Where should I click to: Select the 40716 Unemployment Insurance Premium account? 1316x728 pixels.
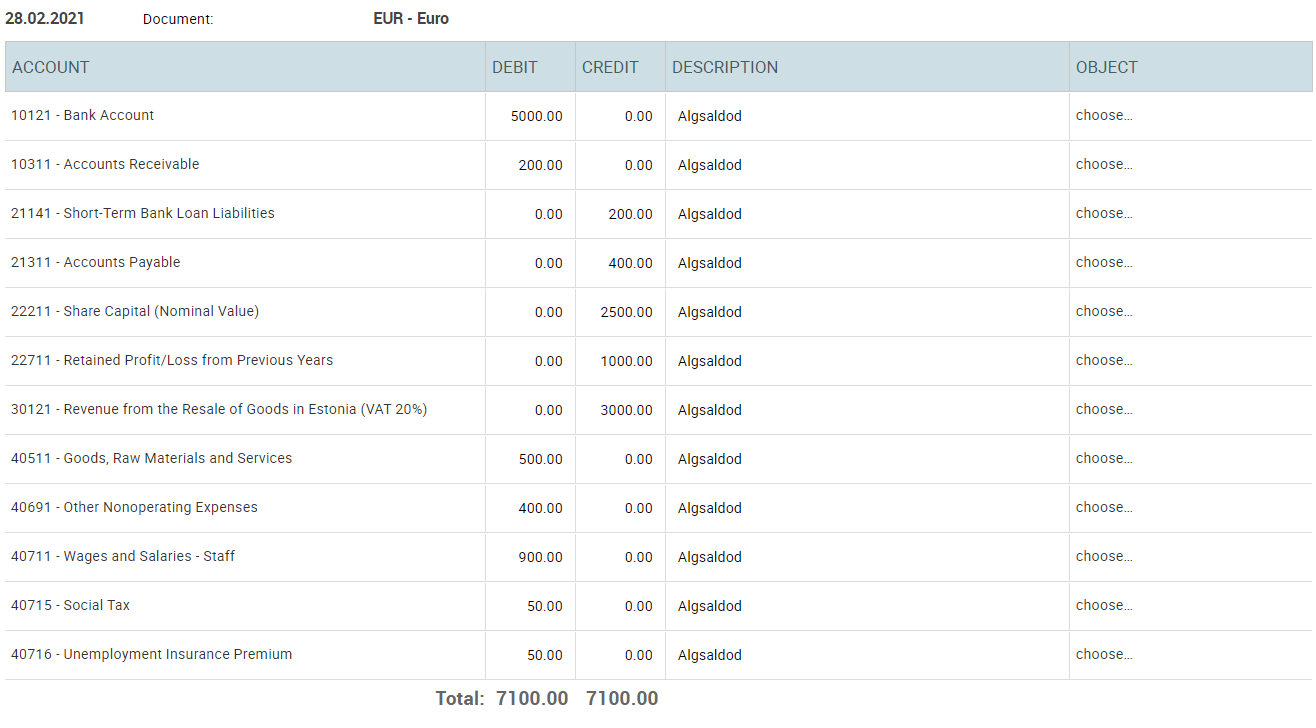152,654
